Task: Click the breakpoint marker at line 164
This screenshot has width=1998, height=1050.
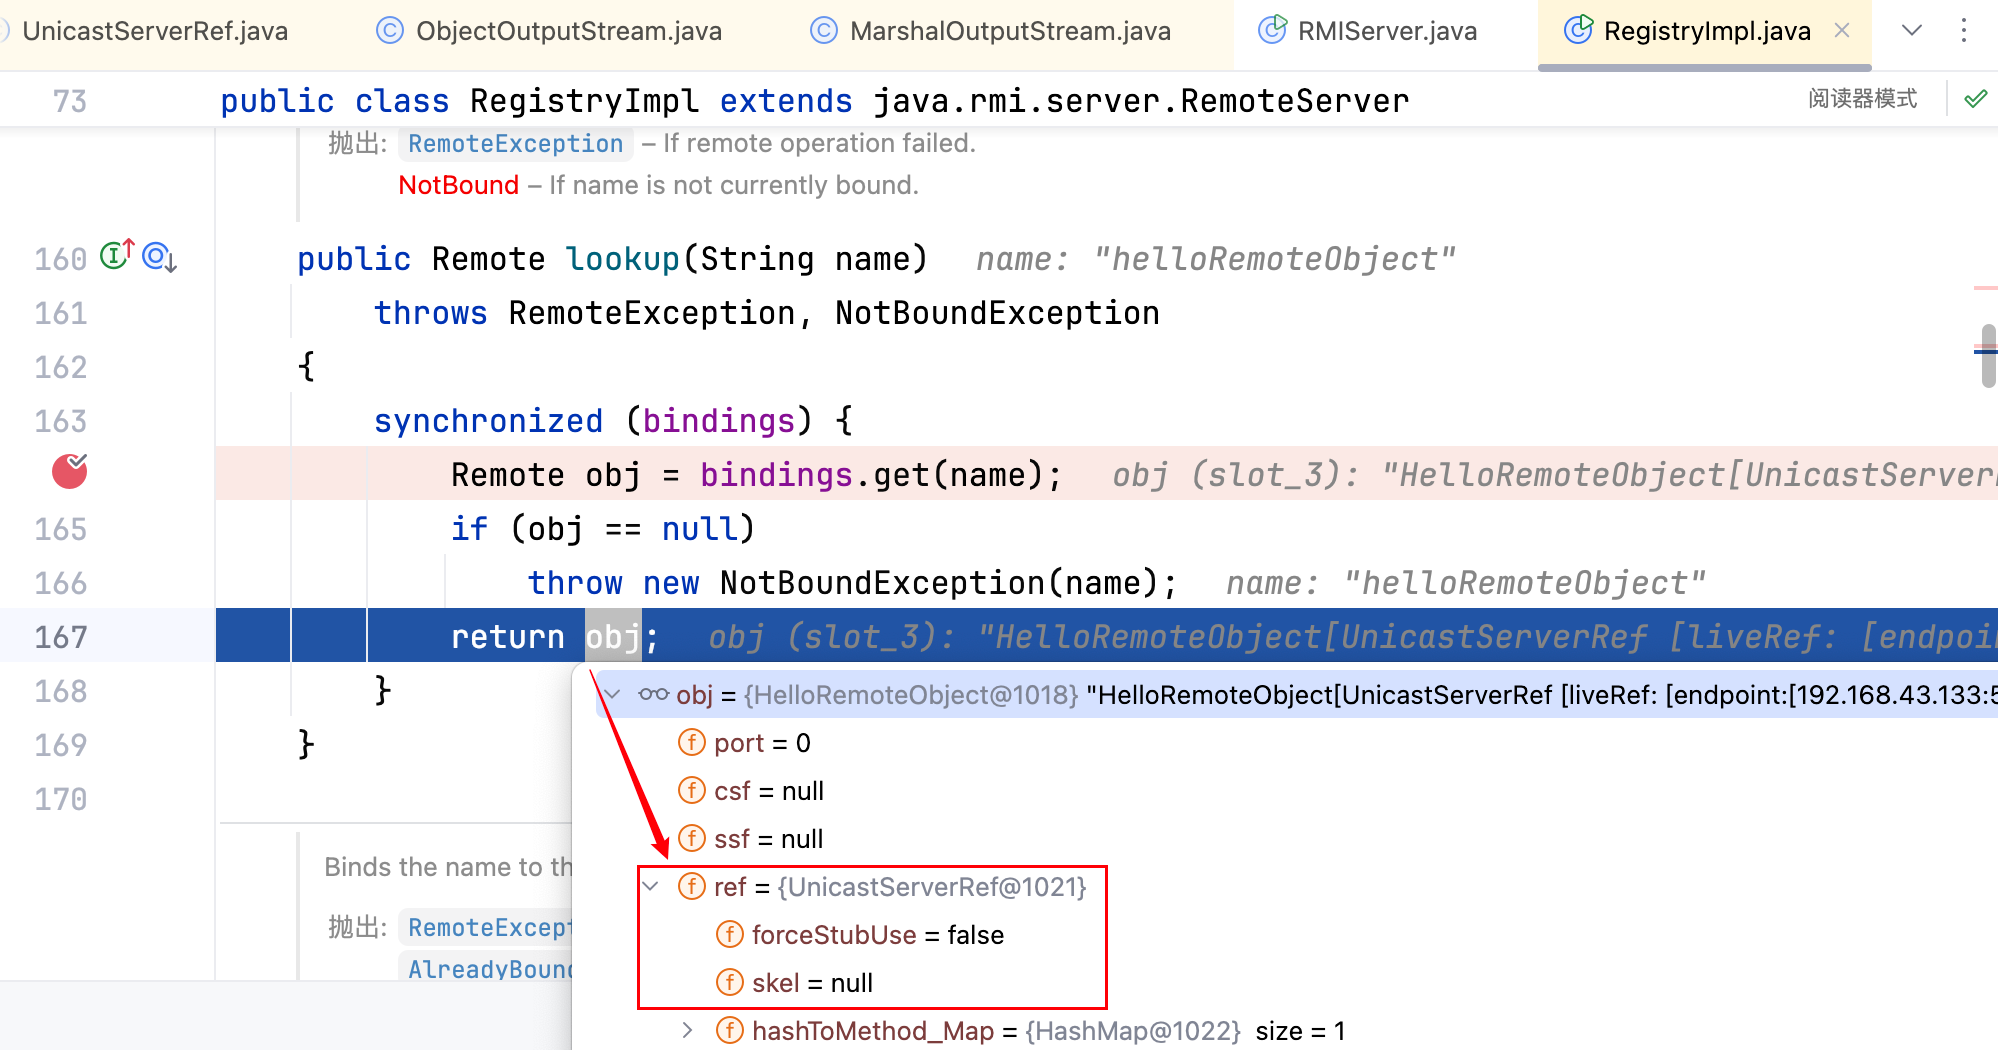Action: coord(69,470)
